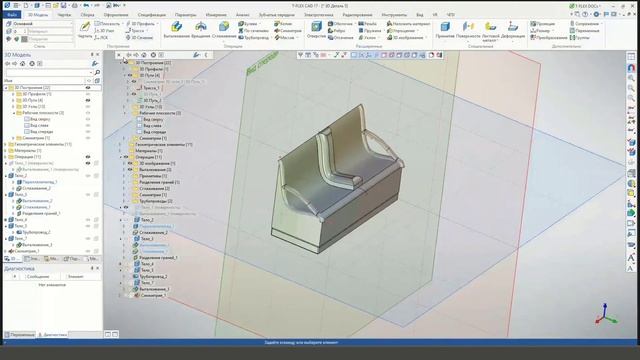Insert a Примитив primitive body
The height and width of the screenshot is (360, 640).
click(x=445, y=30)
